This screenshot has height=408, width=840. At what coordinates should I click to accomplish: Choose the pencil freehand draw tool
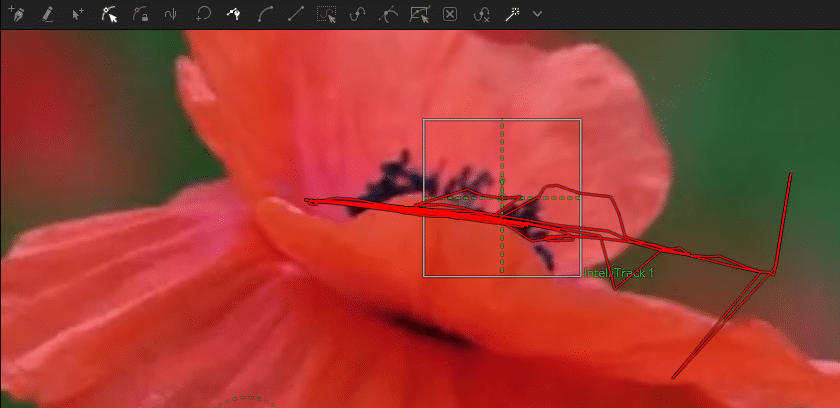click(47, 14)
